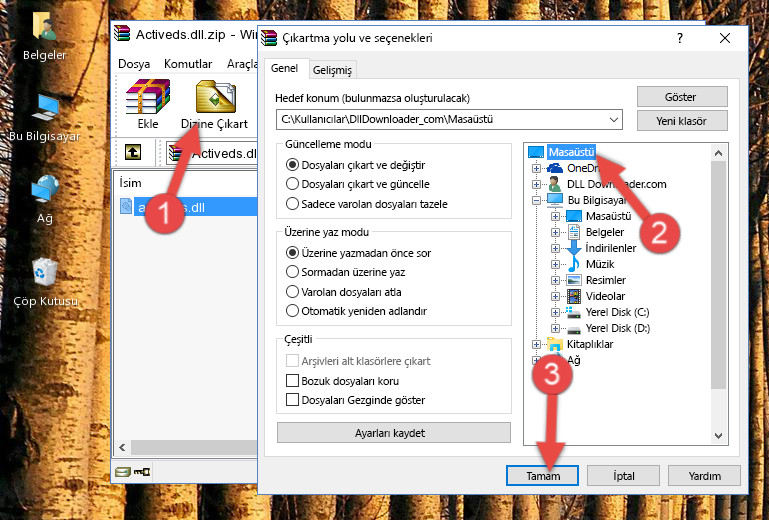Select top-level Masaüstü in folder tree
The height and width of the screenshot is (520, 769).
(x=571, y=152)
